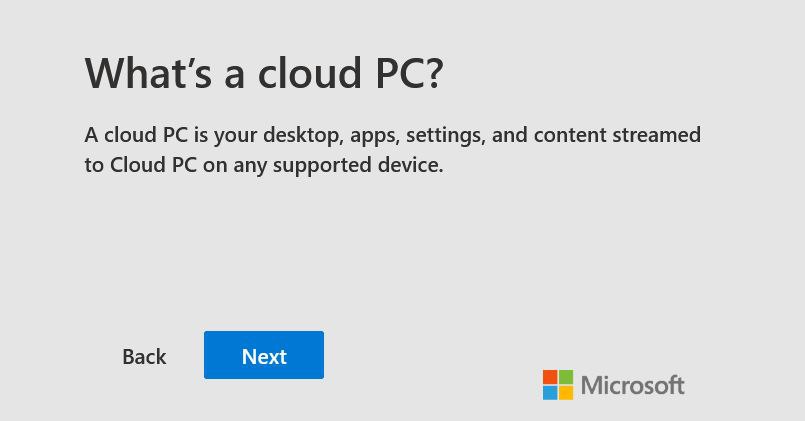The height and width of the screenshot is (421, 805).
Task: Select the red square in Microsoft logo
Action: [550, 377]
